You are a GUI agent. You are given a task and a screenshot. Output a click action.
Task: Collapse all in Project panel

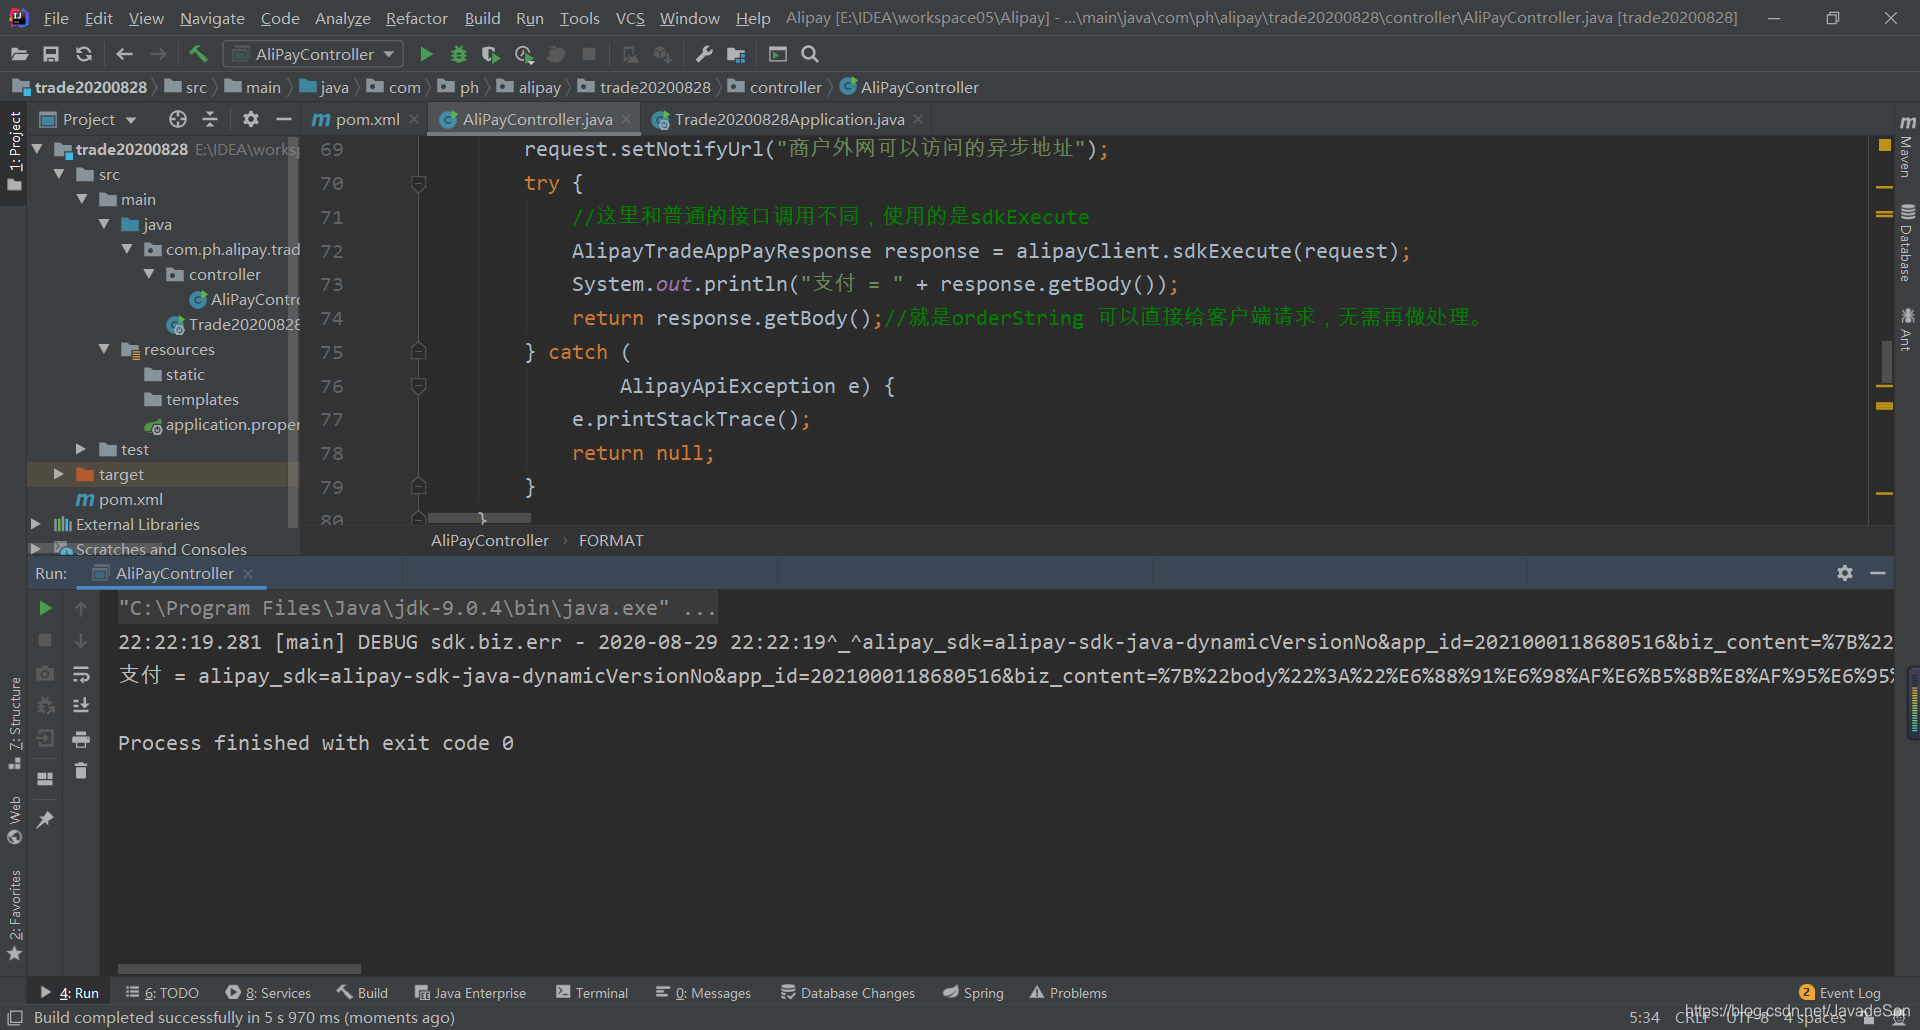pyautogui.click(x=210, y=119)
